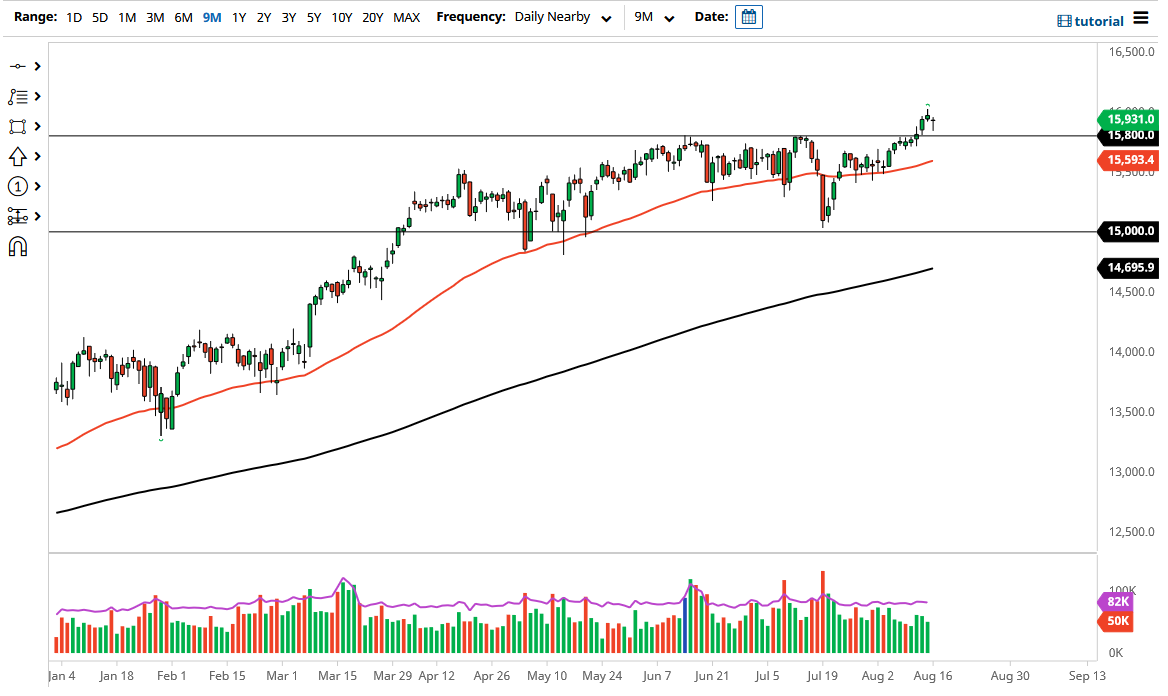Open the date calendar picker

[x=749, y=17]
